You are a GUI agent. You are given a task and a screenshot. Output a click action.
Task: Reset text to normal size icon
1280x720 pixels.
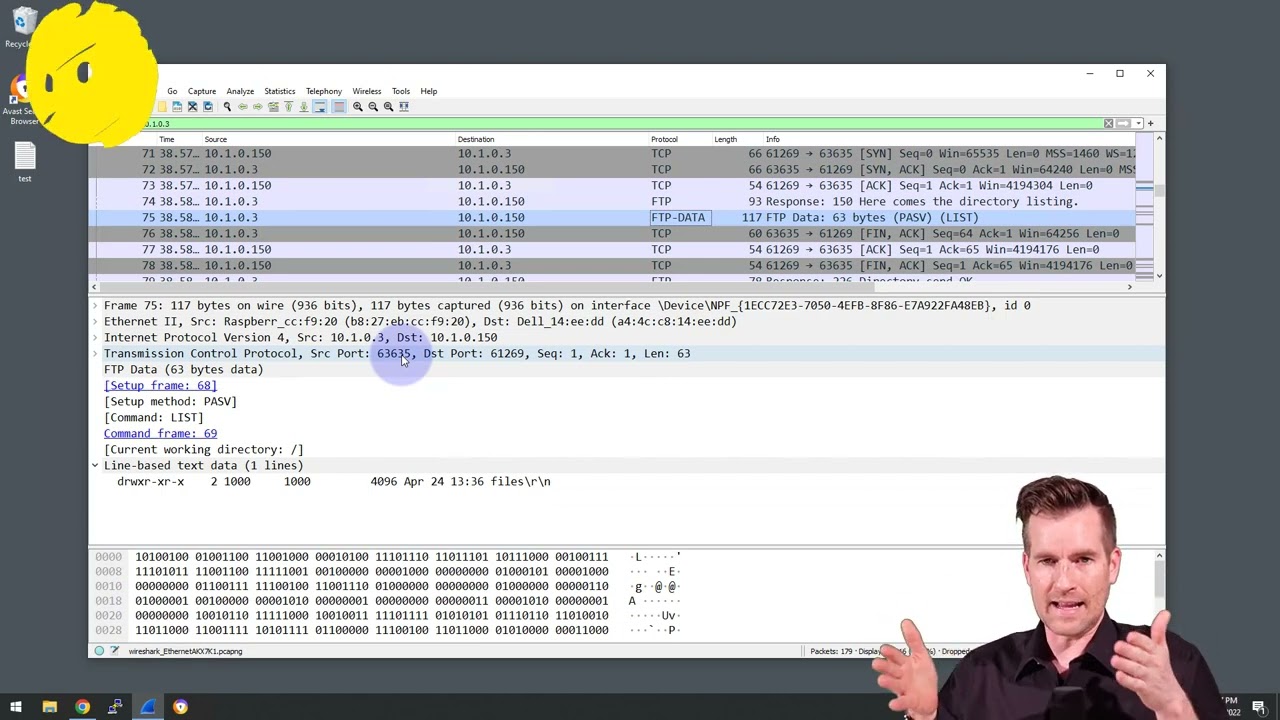(388, 107)
